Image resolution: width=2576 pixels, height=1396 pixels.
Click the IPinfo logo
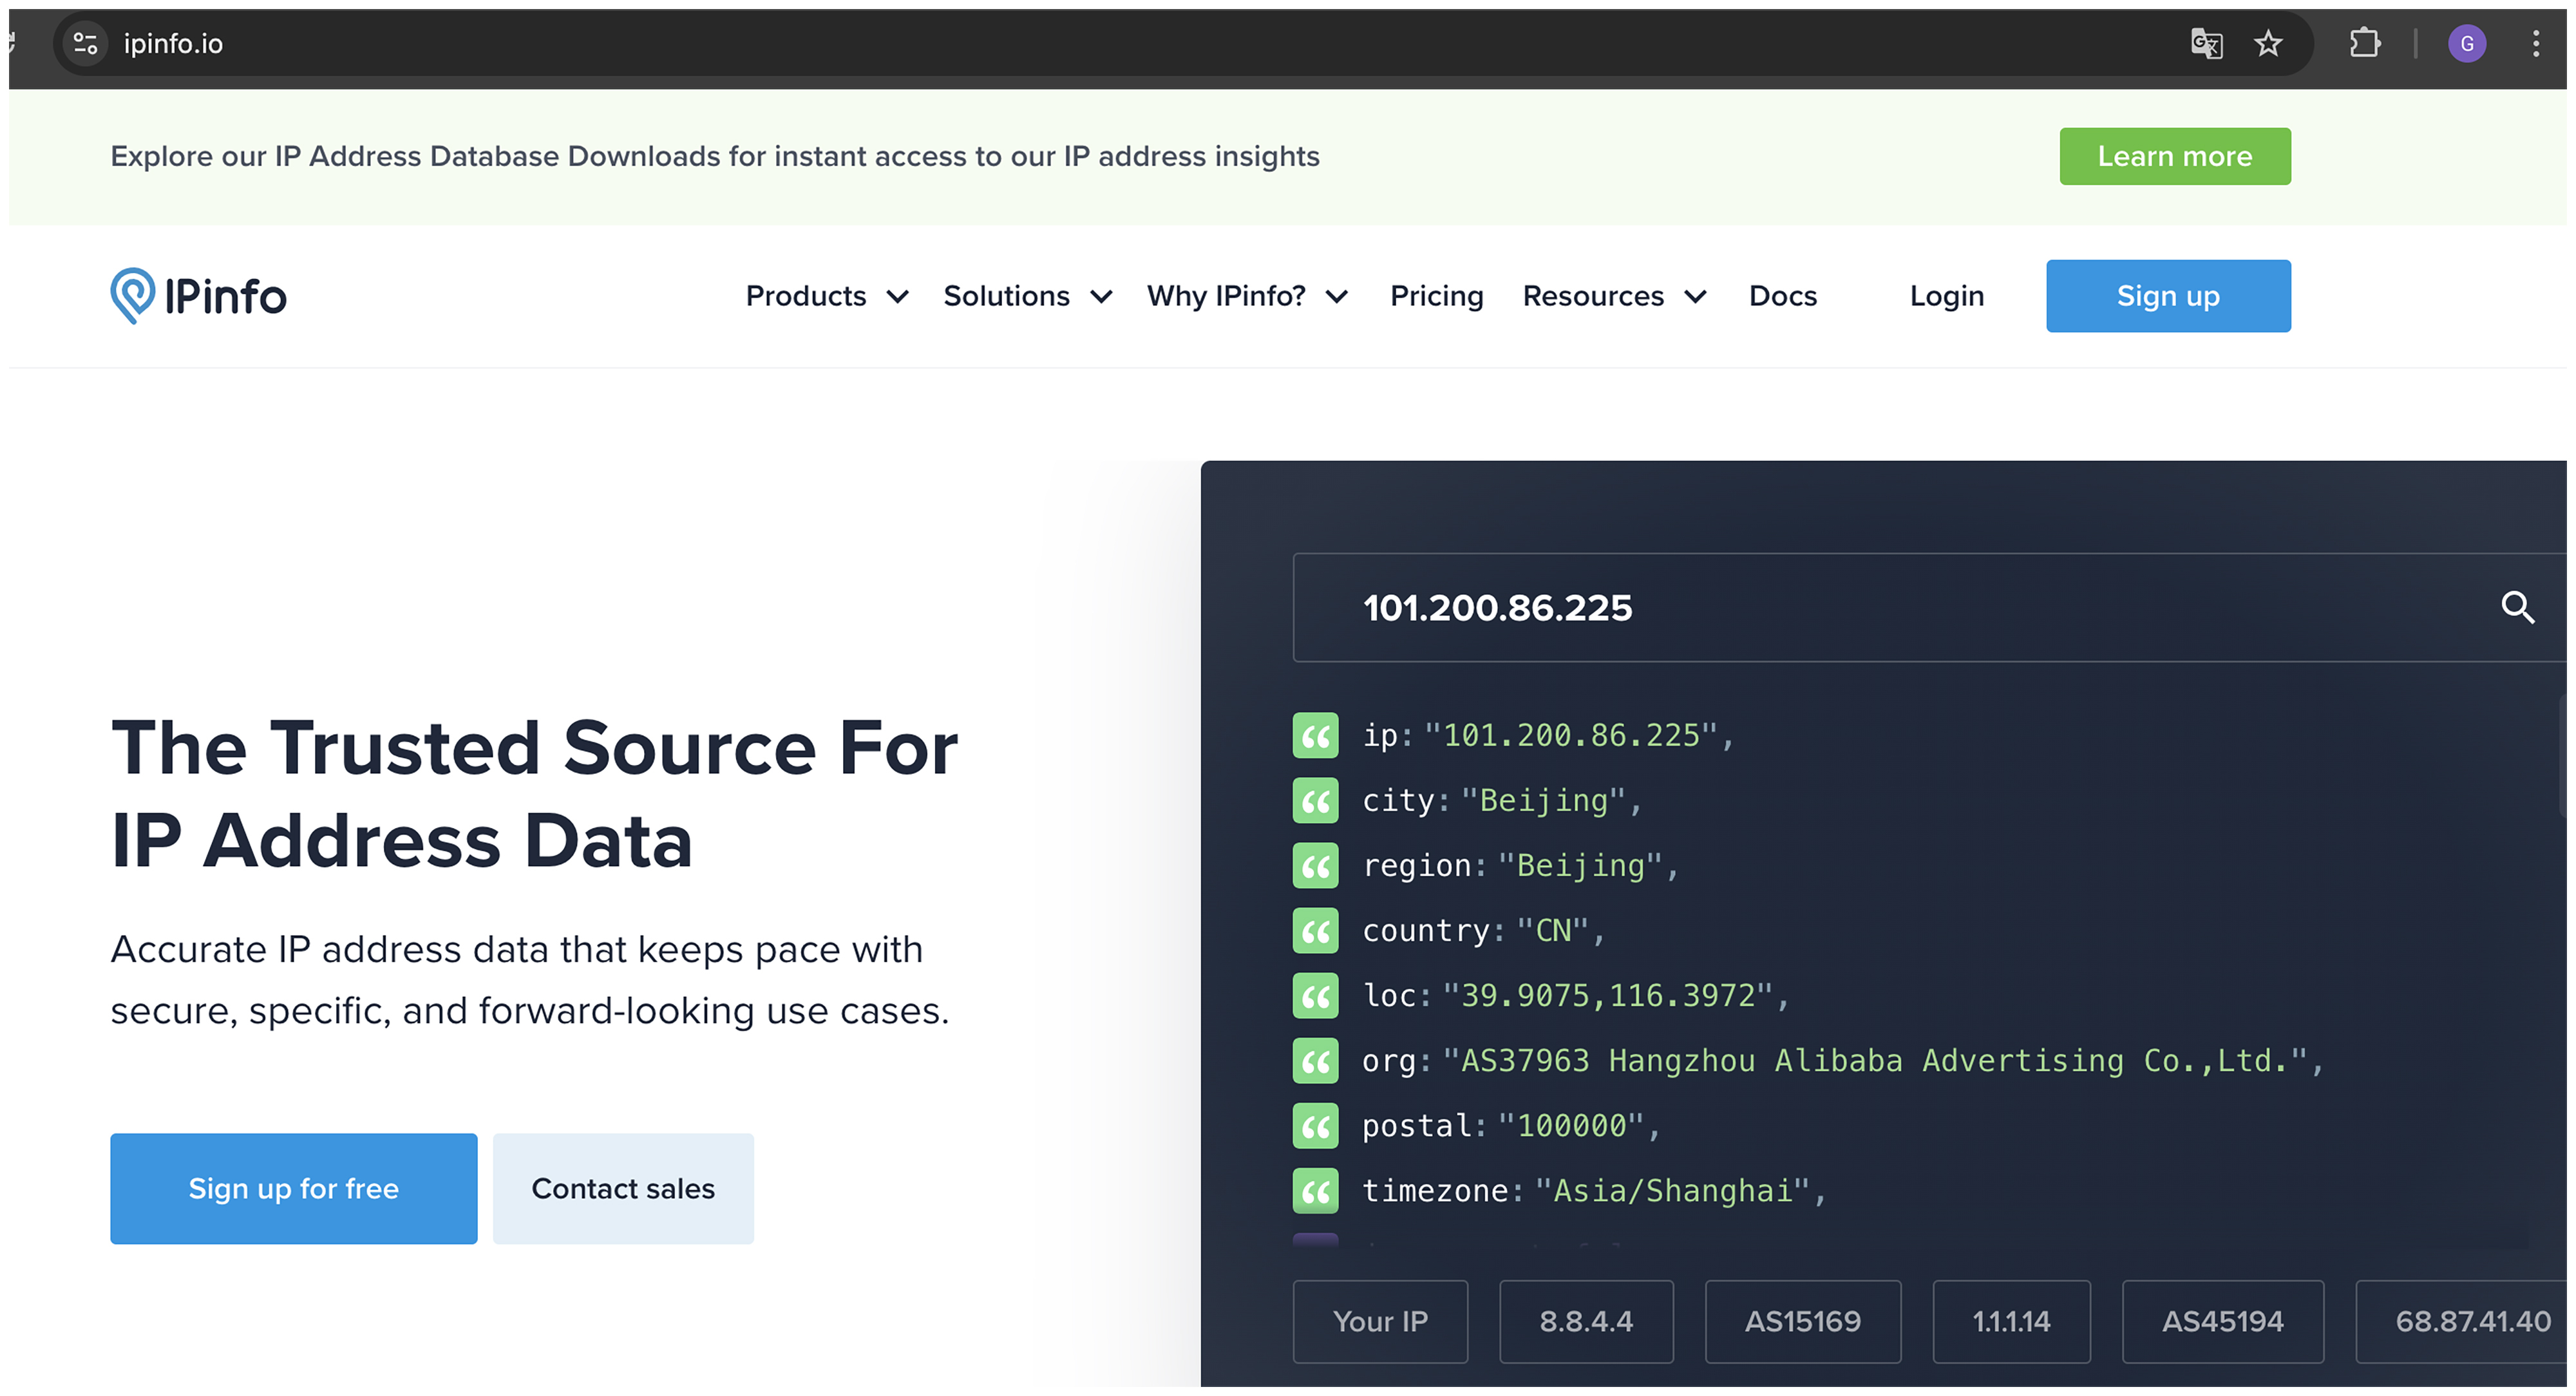click(x=198, y=296)
